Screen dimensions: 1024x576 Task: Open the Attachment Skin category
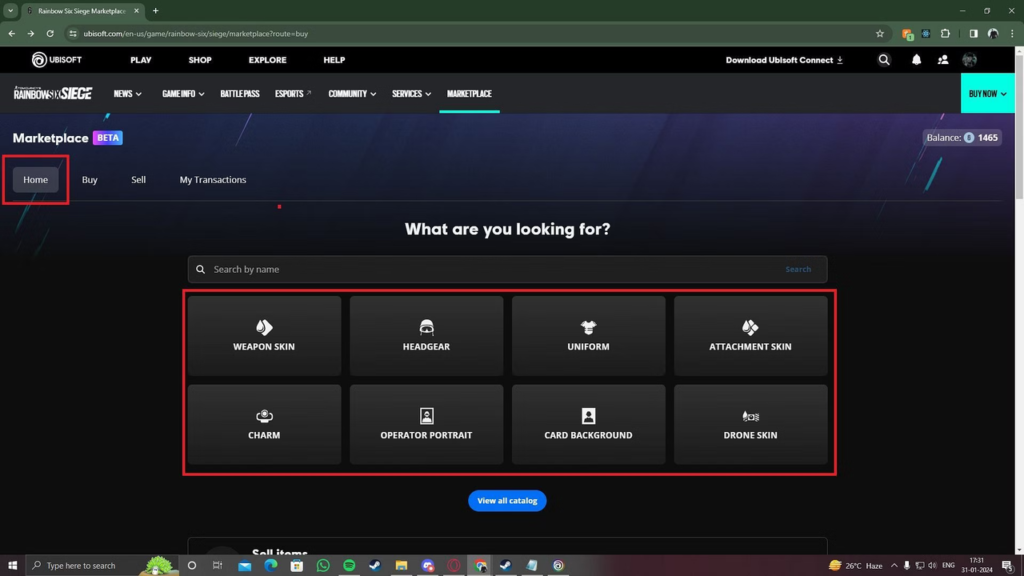coord(750,336)
